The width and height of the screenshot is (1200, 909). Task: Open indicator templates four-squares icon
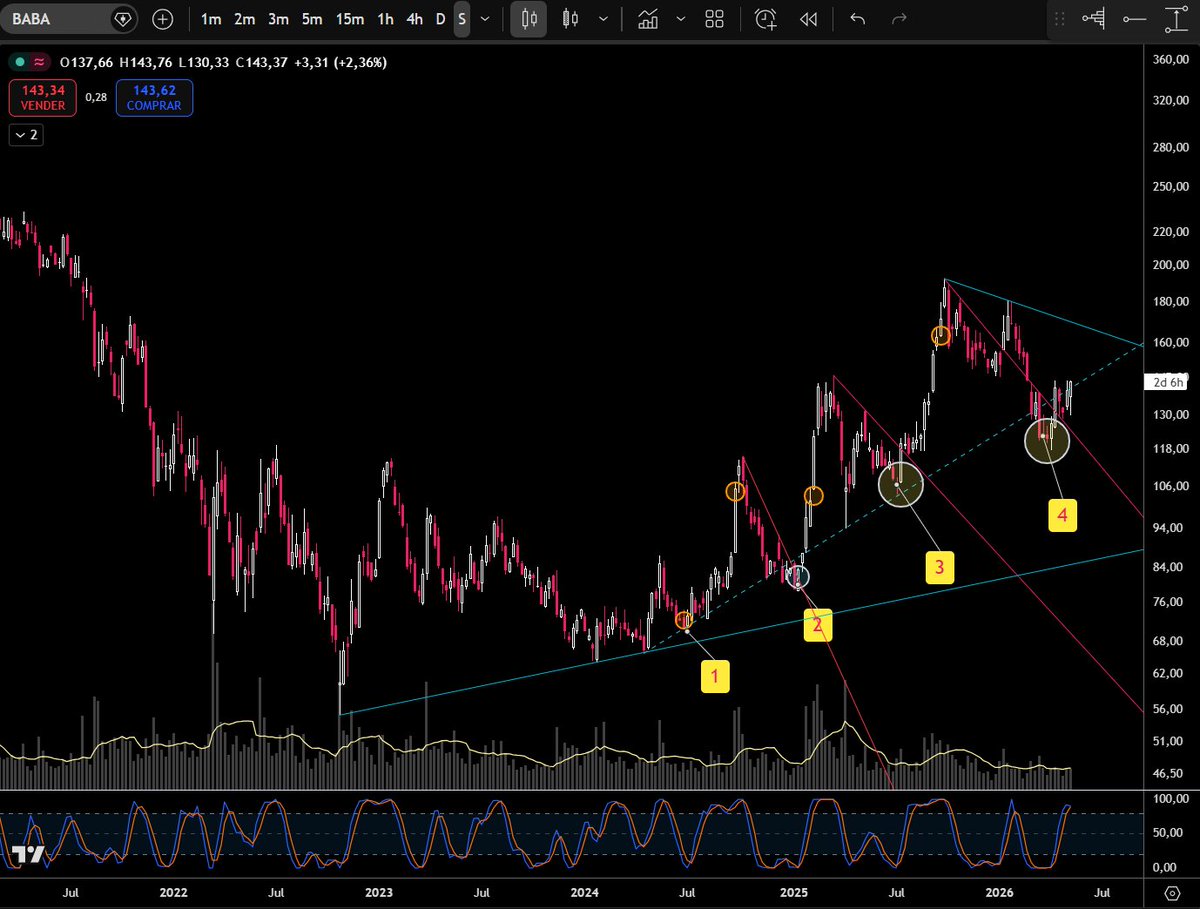[x=714, y=19]
